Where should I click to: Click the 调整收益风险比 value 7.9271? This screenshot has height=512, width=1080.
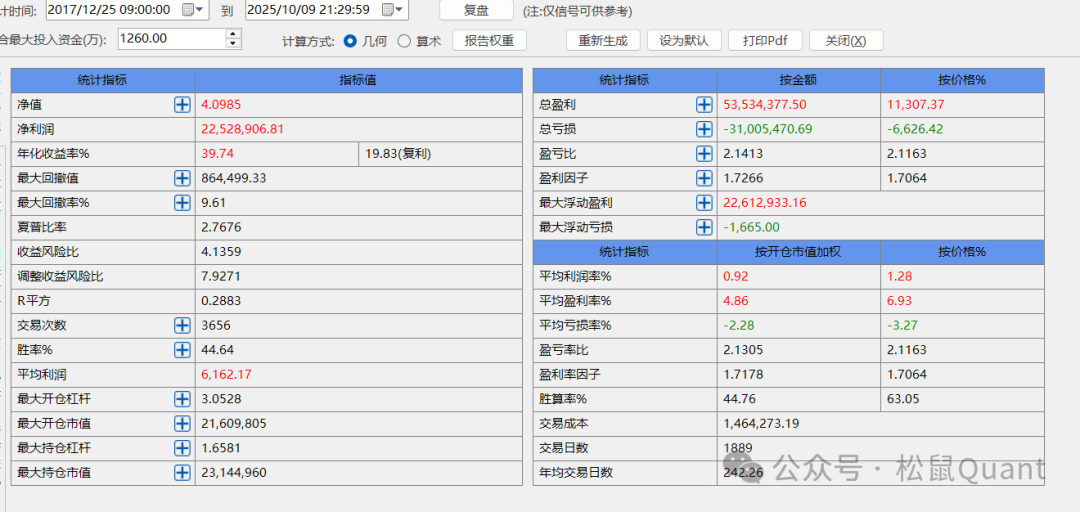pyautogui.click(x=221, y=276)
